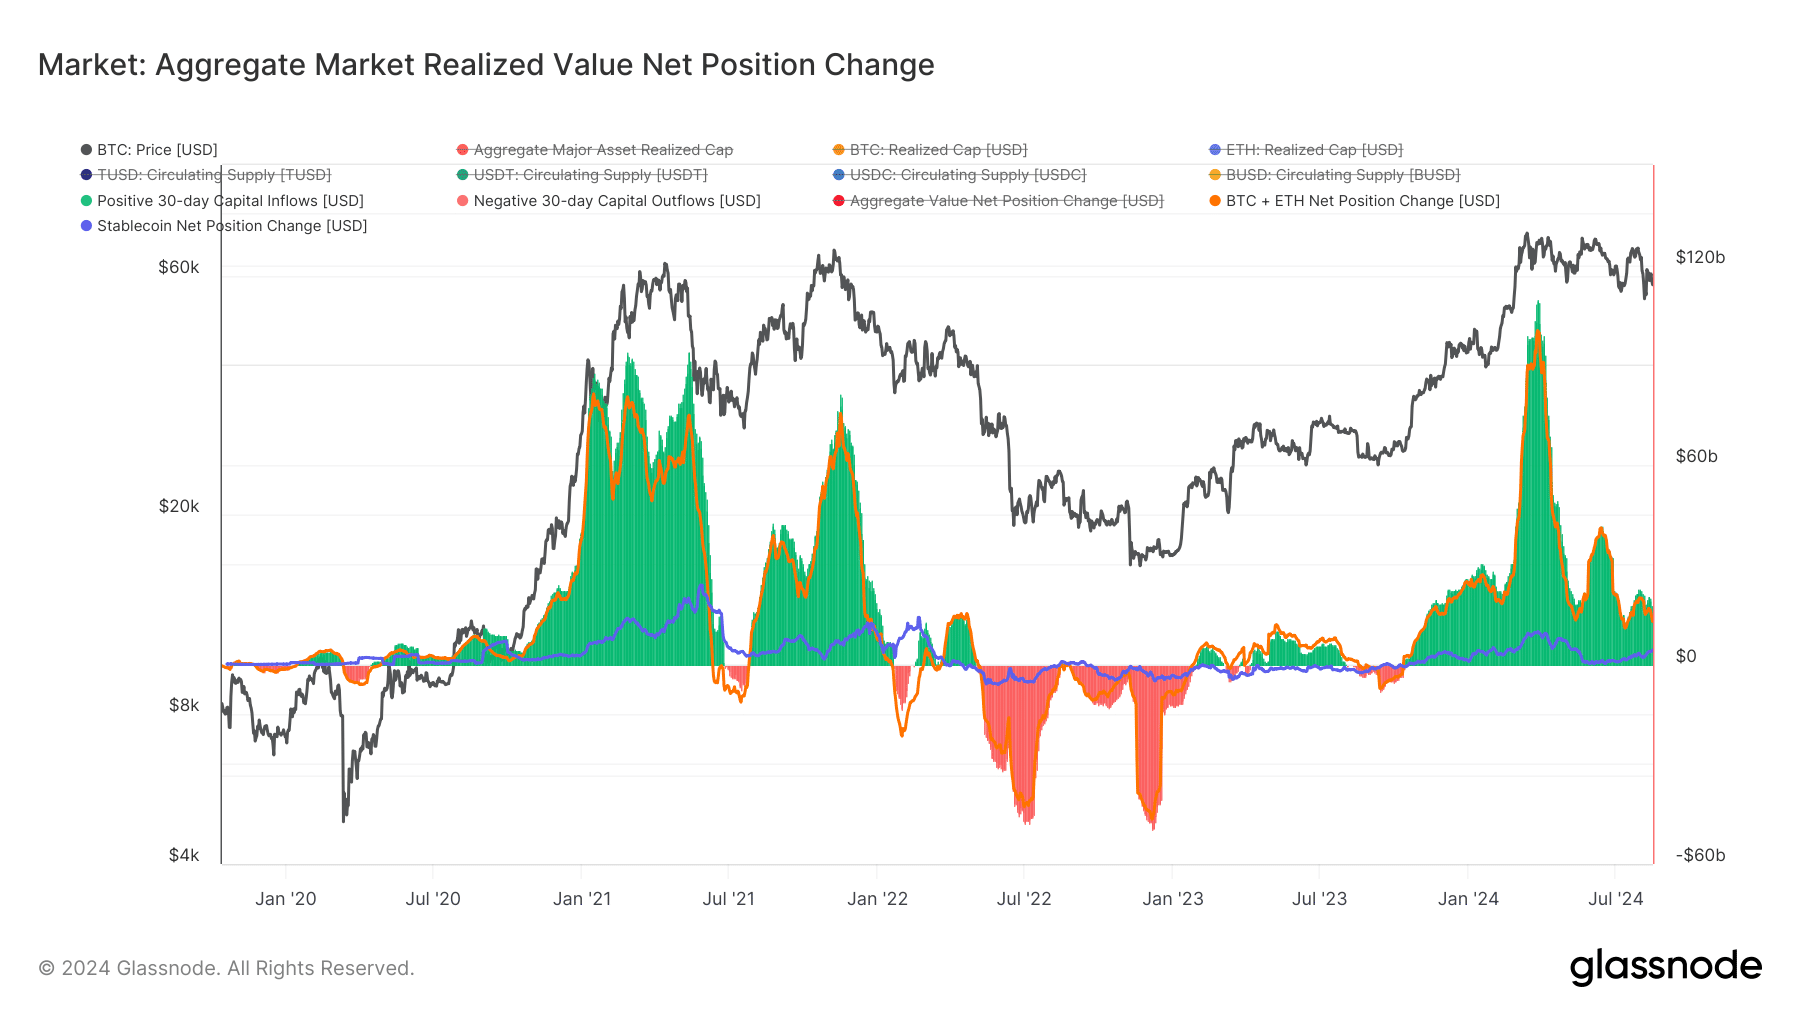Click the Jan '20 x-axis label
This screenshot has width=1800, height=1013.
tap(286, 899)
